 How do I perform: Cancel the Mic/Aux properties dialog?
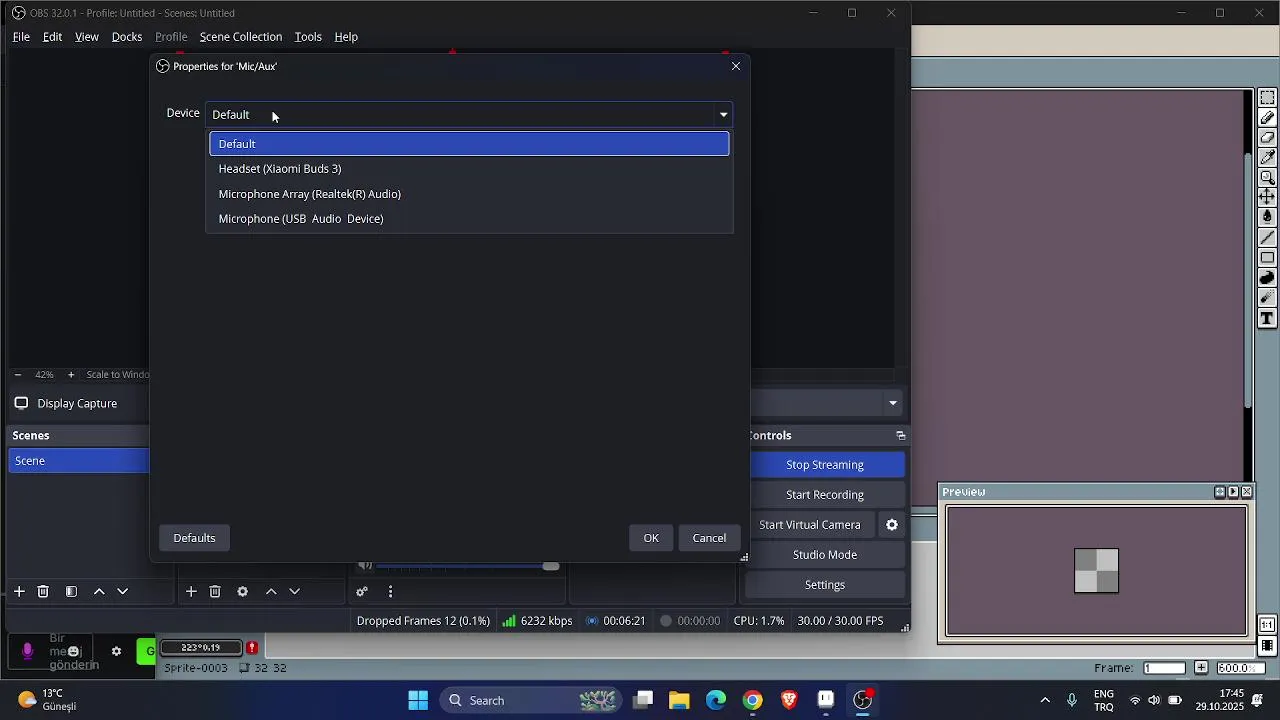(x=709, y=538)
